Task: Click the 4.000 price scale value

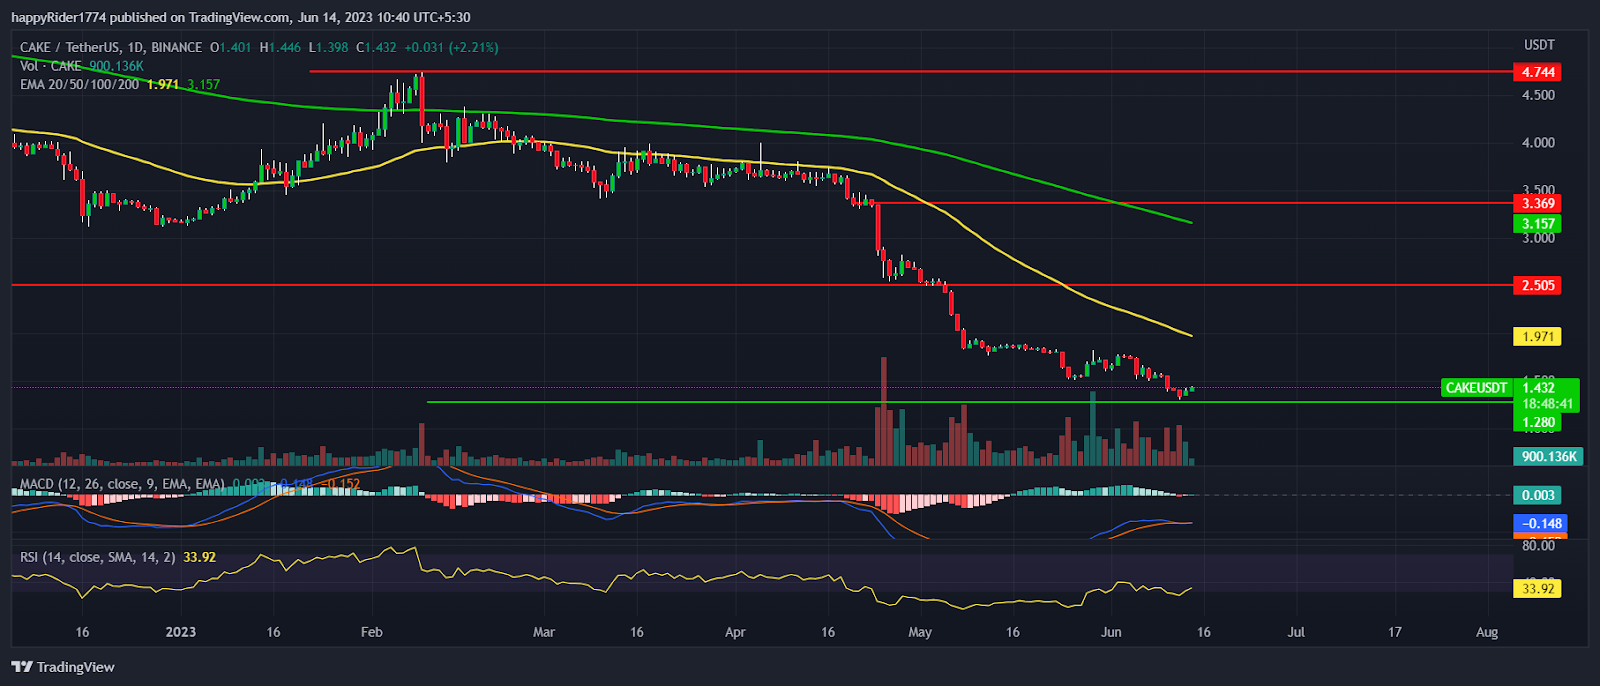Action: point(1538,143)
